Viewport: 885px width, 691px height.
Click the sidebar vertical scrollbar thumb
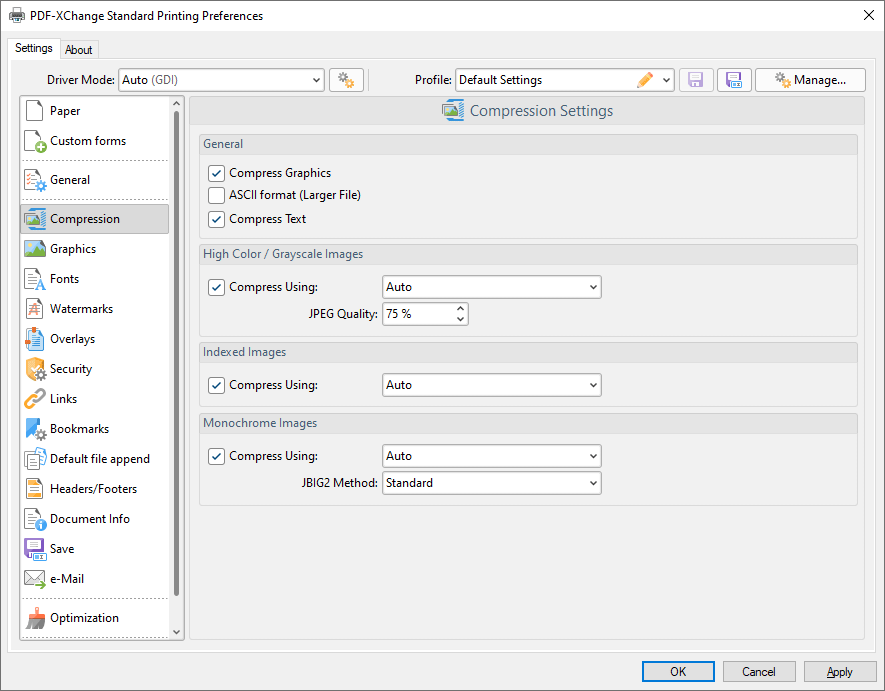(176, 353)
